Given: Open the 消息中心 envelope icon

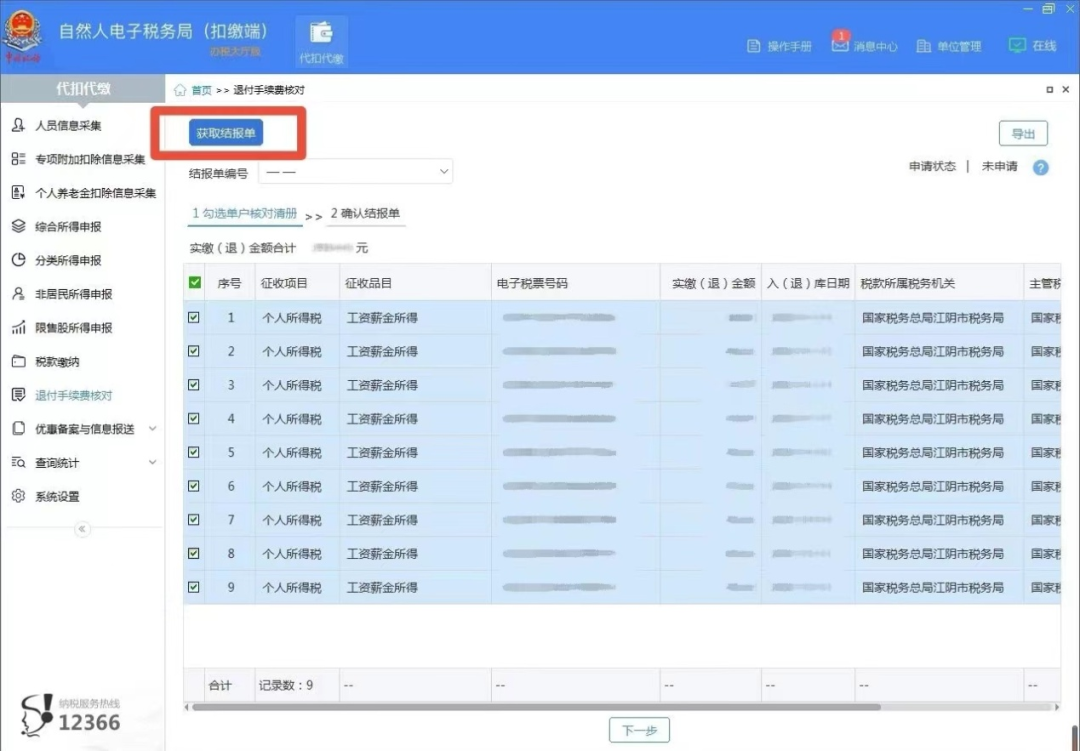Looking at the screenshot, I should pos(840,45).
